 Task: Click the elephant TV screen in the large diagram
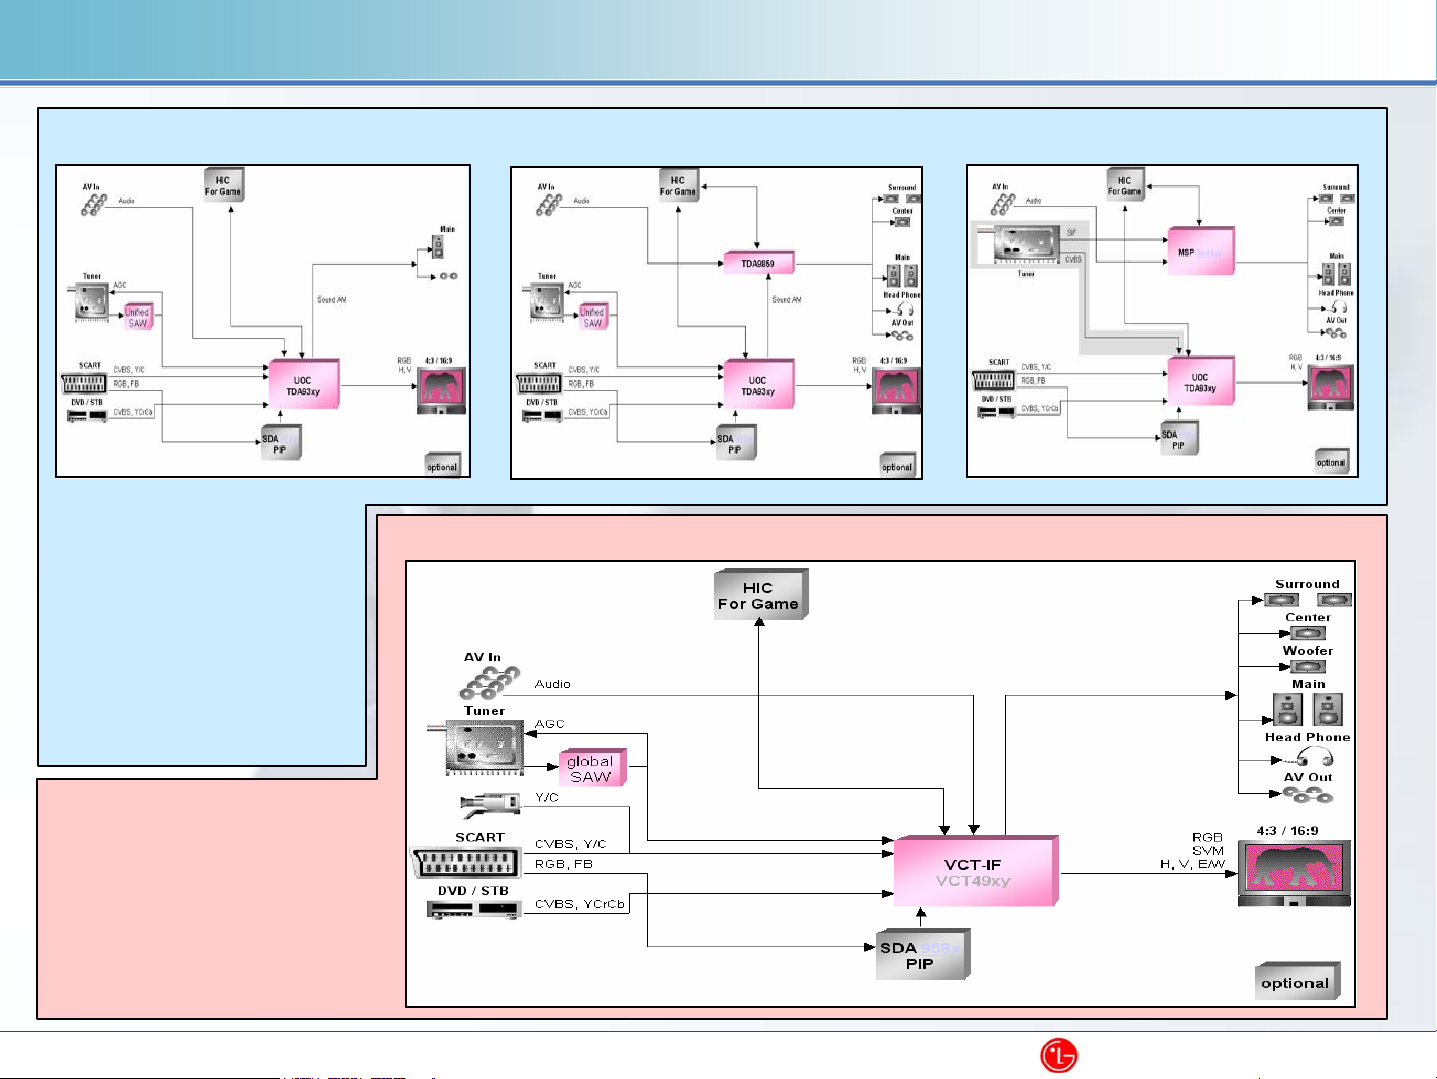1294,871
